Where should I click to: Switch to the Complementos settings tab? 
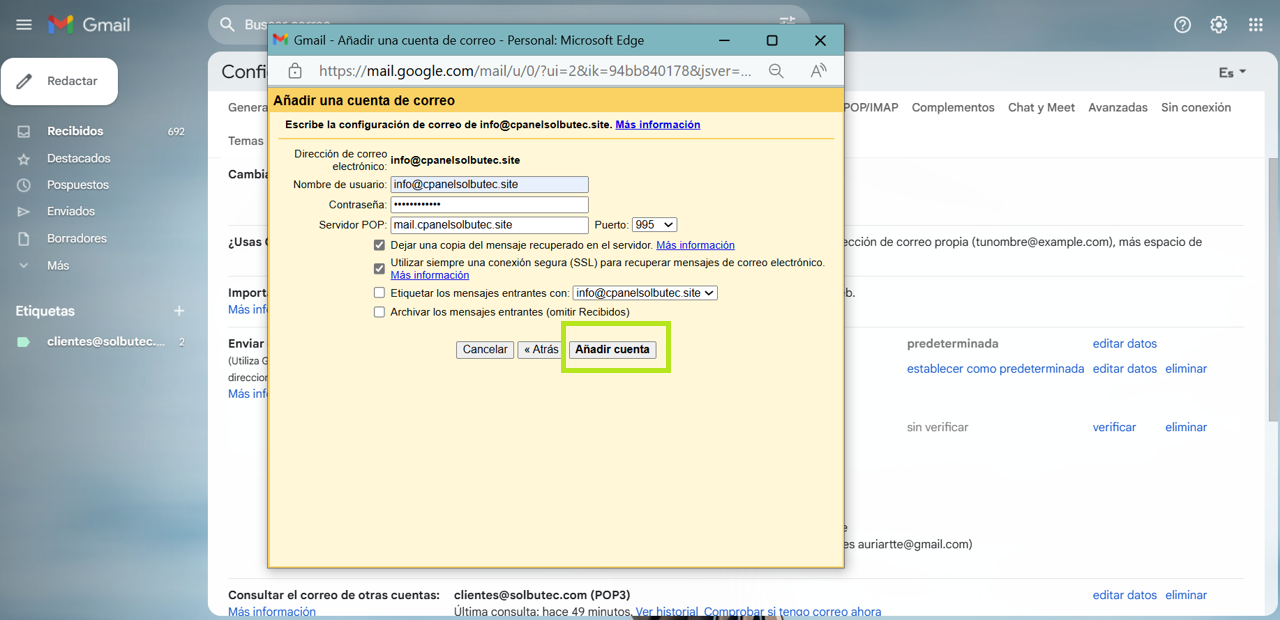(x=952, y=107)
